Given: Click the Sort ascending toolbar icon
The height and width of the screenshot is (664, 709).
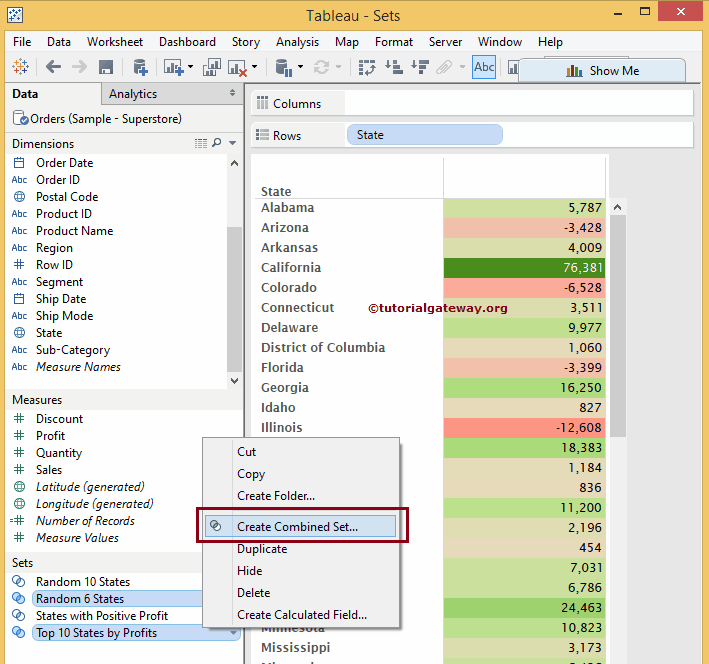Looking at the screenshot, I should click(393, 67).
